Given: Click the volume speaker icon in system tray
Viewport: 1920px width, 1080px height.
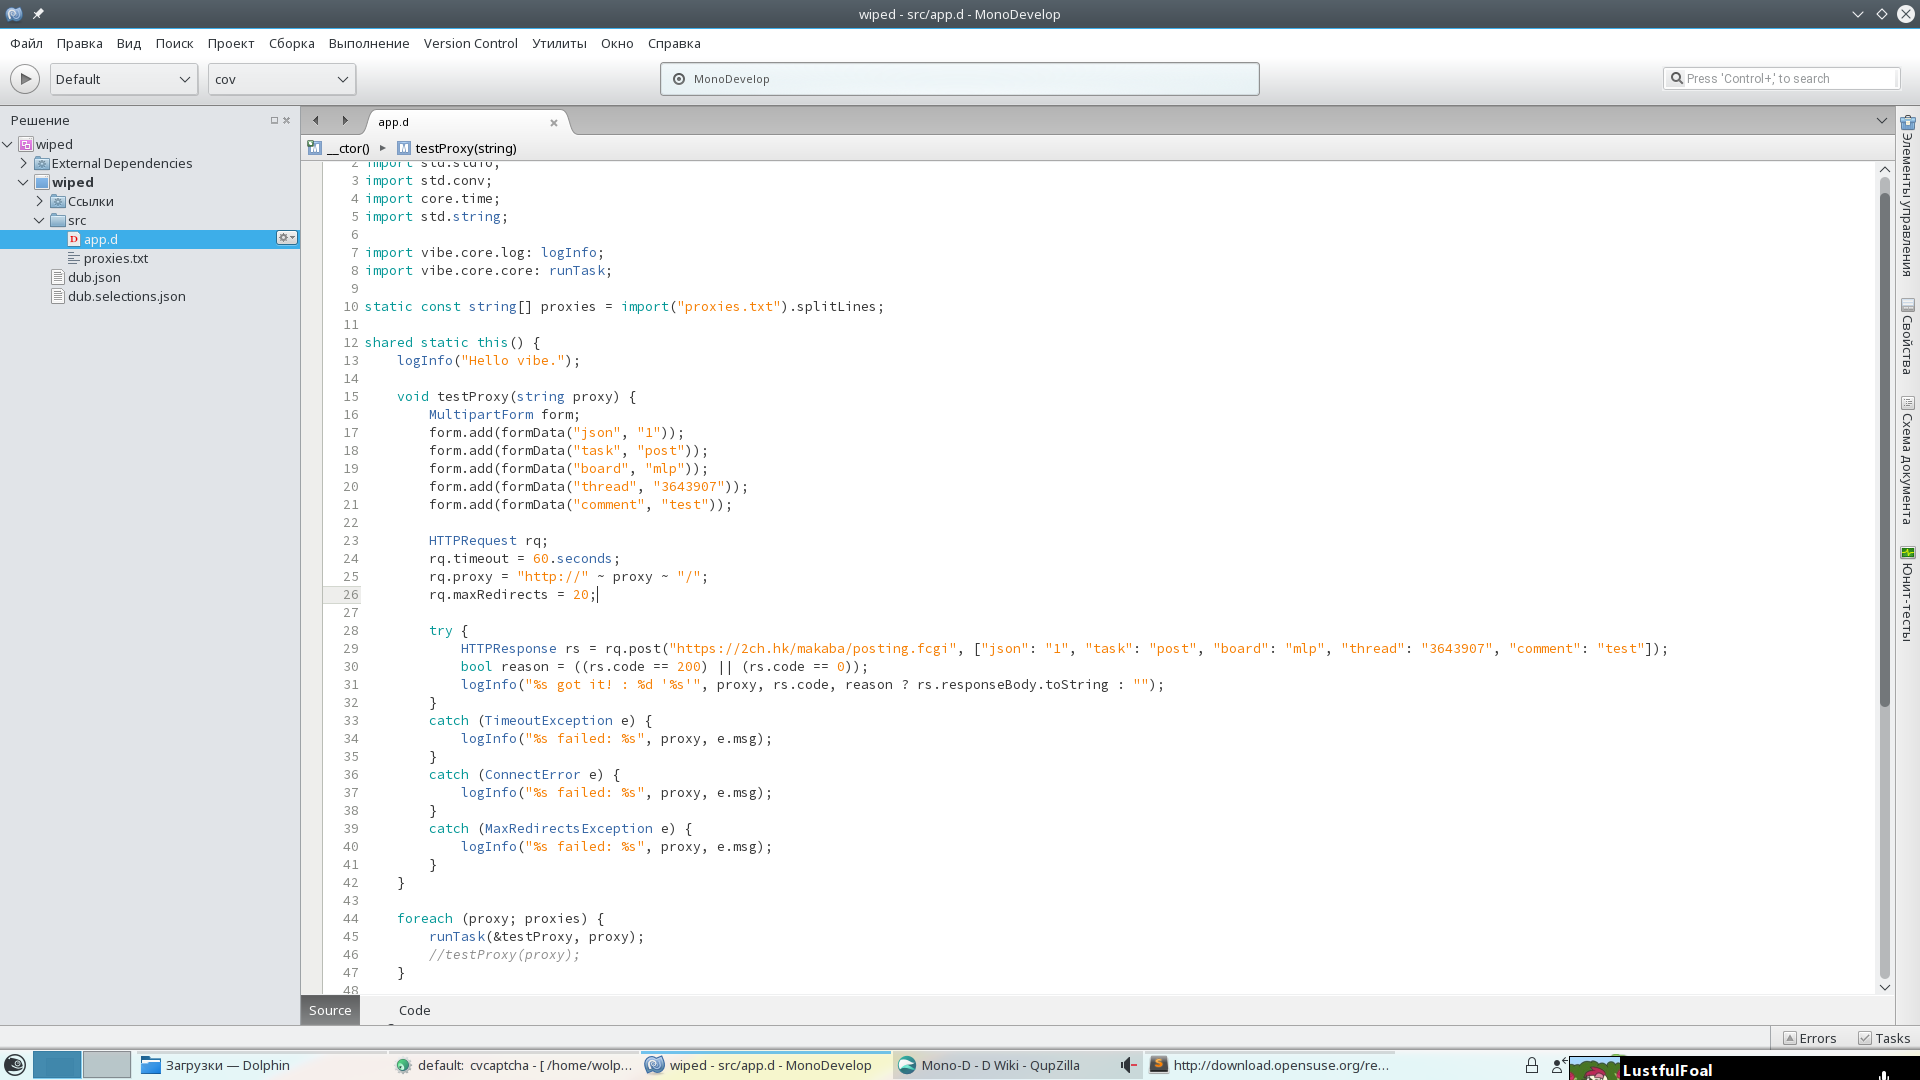Looking at the screenshot, I should [x=1128, y=1066].
